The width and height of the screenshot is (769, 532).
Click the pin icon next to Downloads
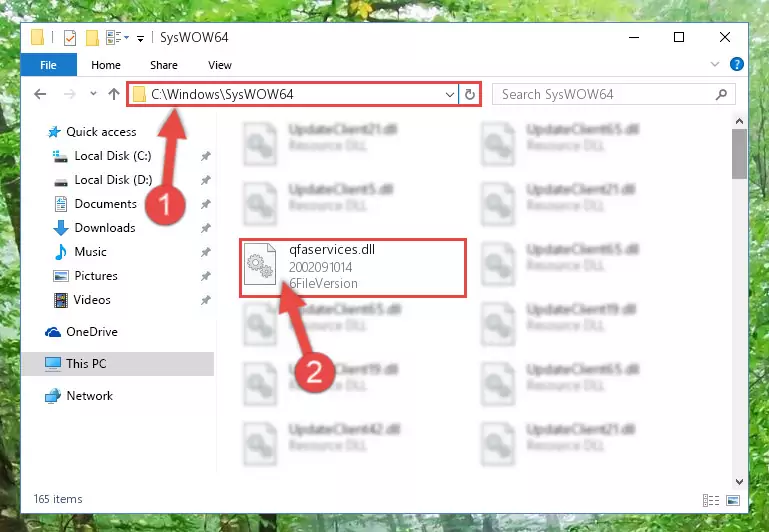tap(205, 228)
